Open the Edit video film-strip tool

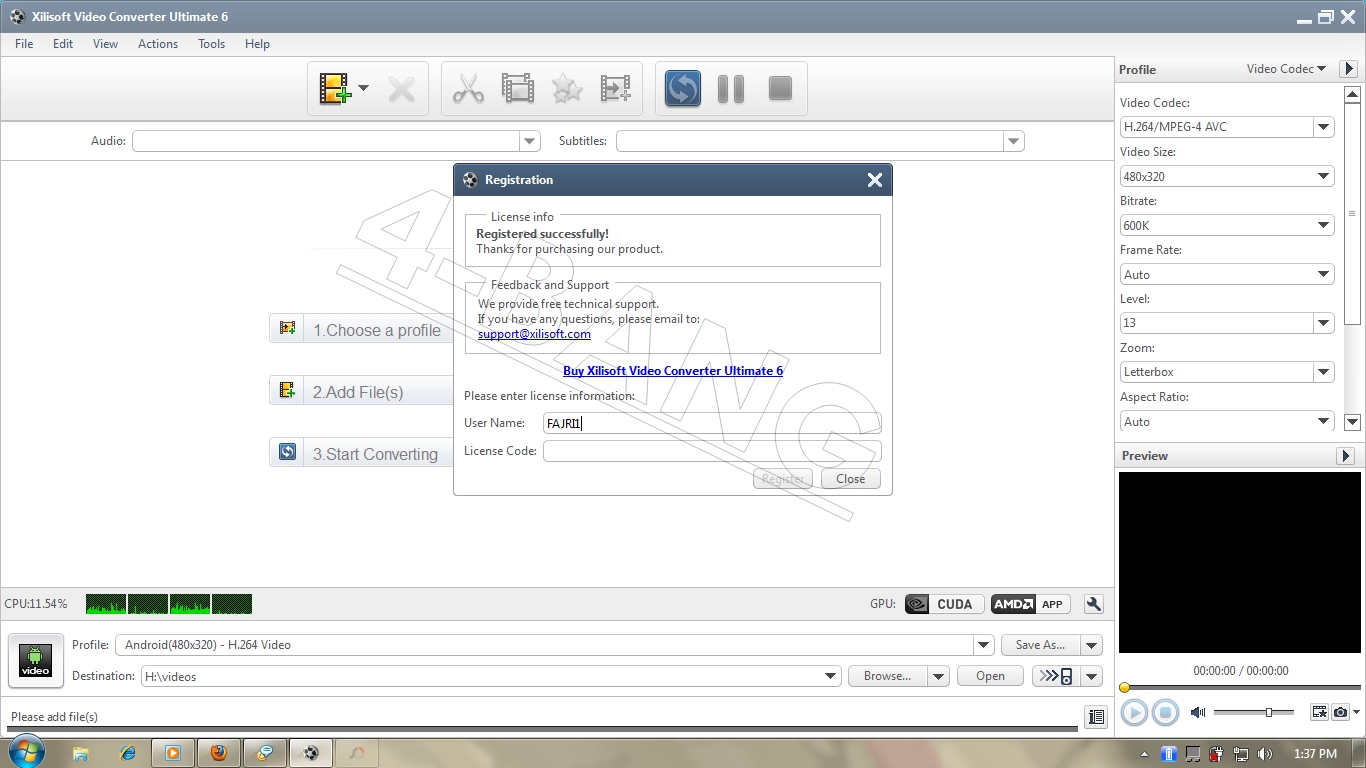click(x=518, y=89)
